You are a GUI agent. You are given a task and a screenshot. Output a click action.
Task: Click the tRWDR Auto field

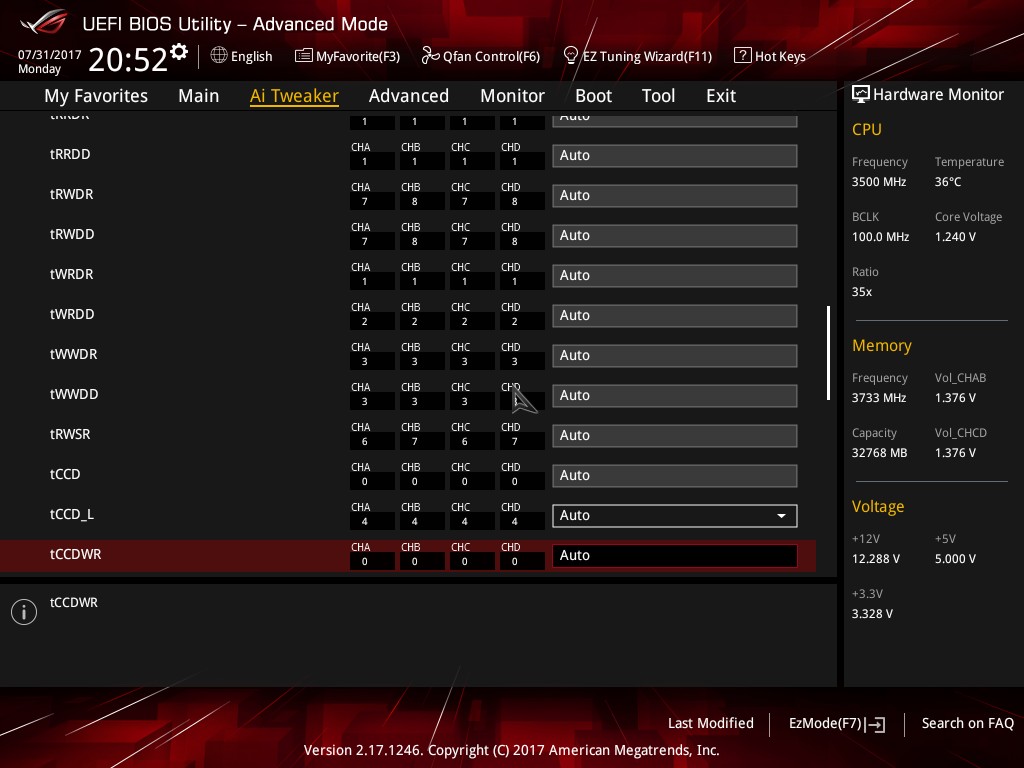pos(675,195)
